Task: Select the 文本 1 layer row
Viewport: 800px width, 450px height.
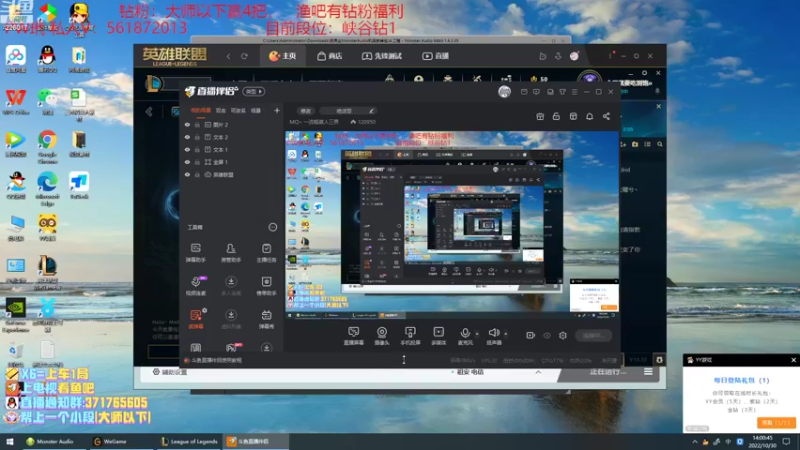Action: pos(231,149)
